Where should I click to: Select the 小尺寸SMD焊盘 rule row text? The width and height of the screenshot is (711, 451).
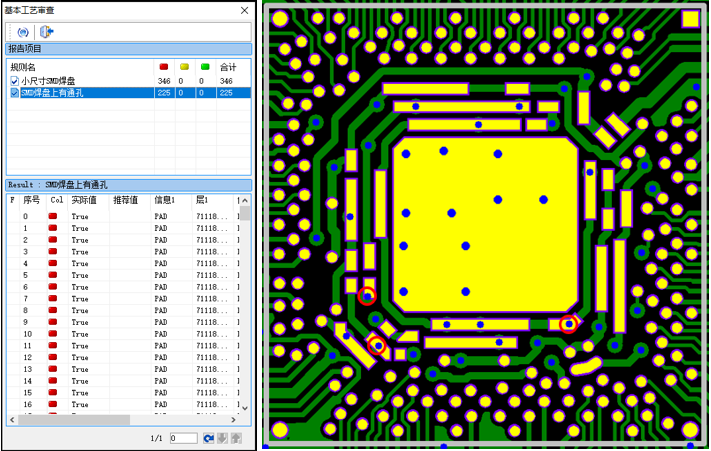click(48, 81)
